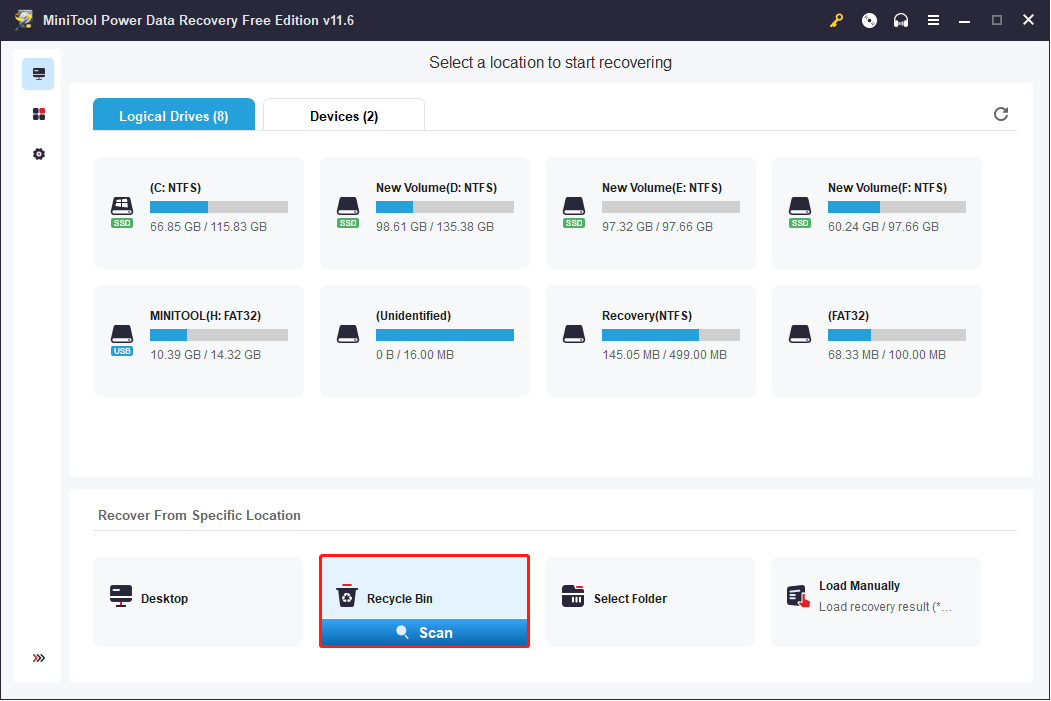Select the C: NTFS drive card
The image size is (1051, 701).
point(198,213)
